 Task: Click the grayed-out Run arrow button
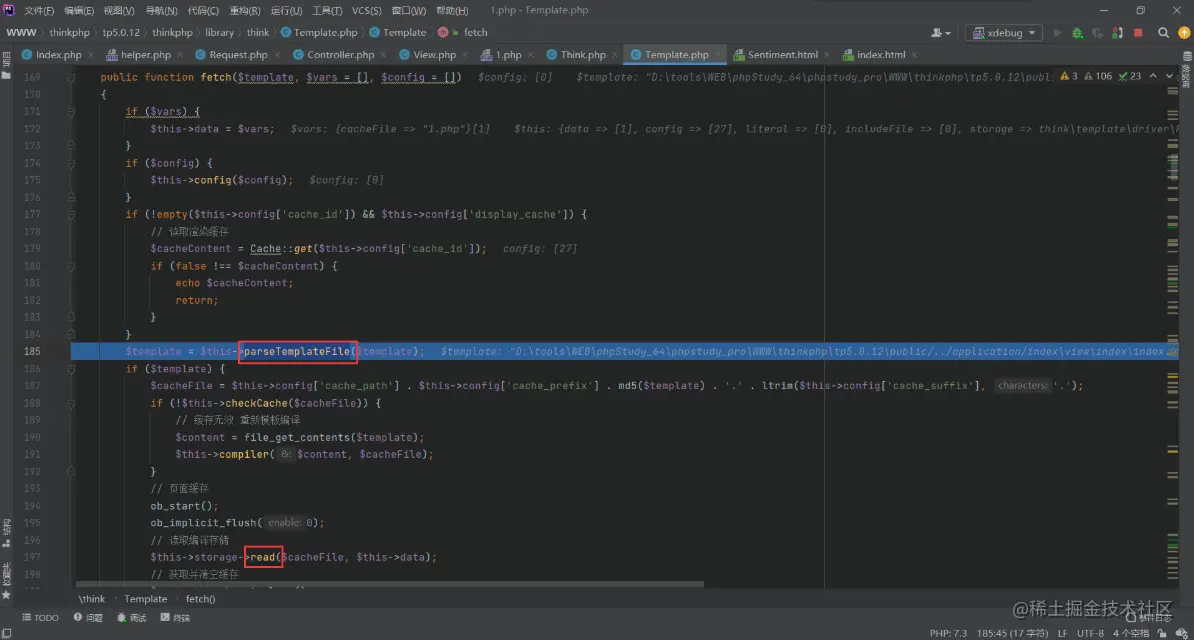click(1056, 33)
